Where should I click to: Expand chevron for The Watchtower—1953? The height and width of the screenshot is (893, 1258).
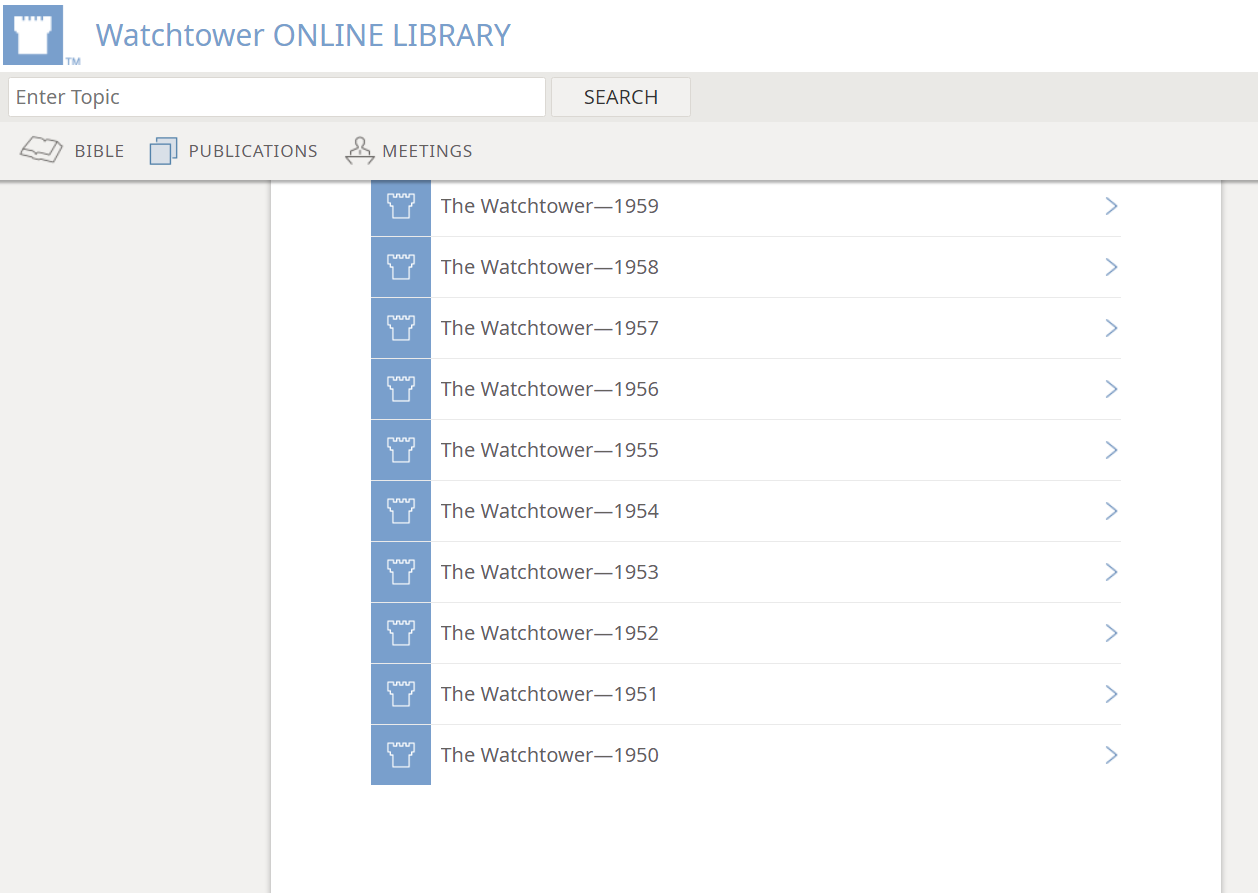point(1111,572)
